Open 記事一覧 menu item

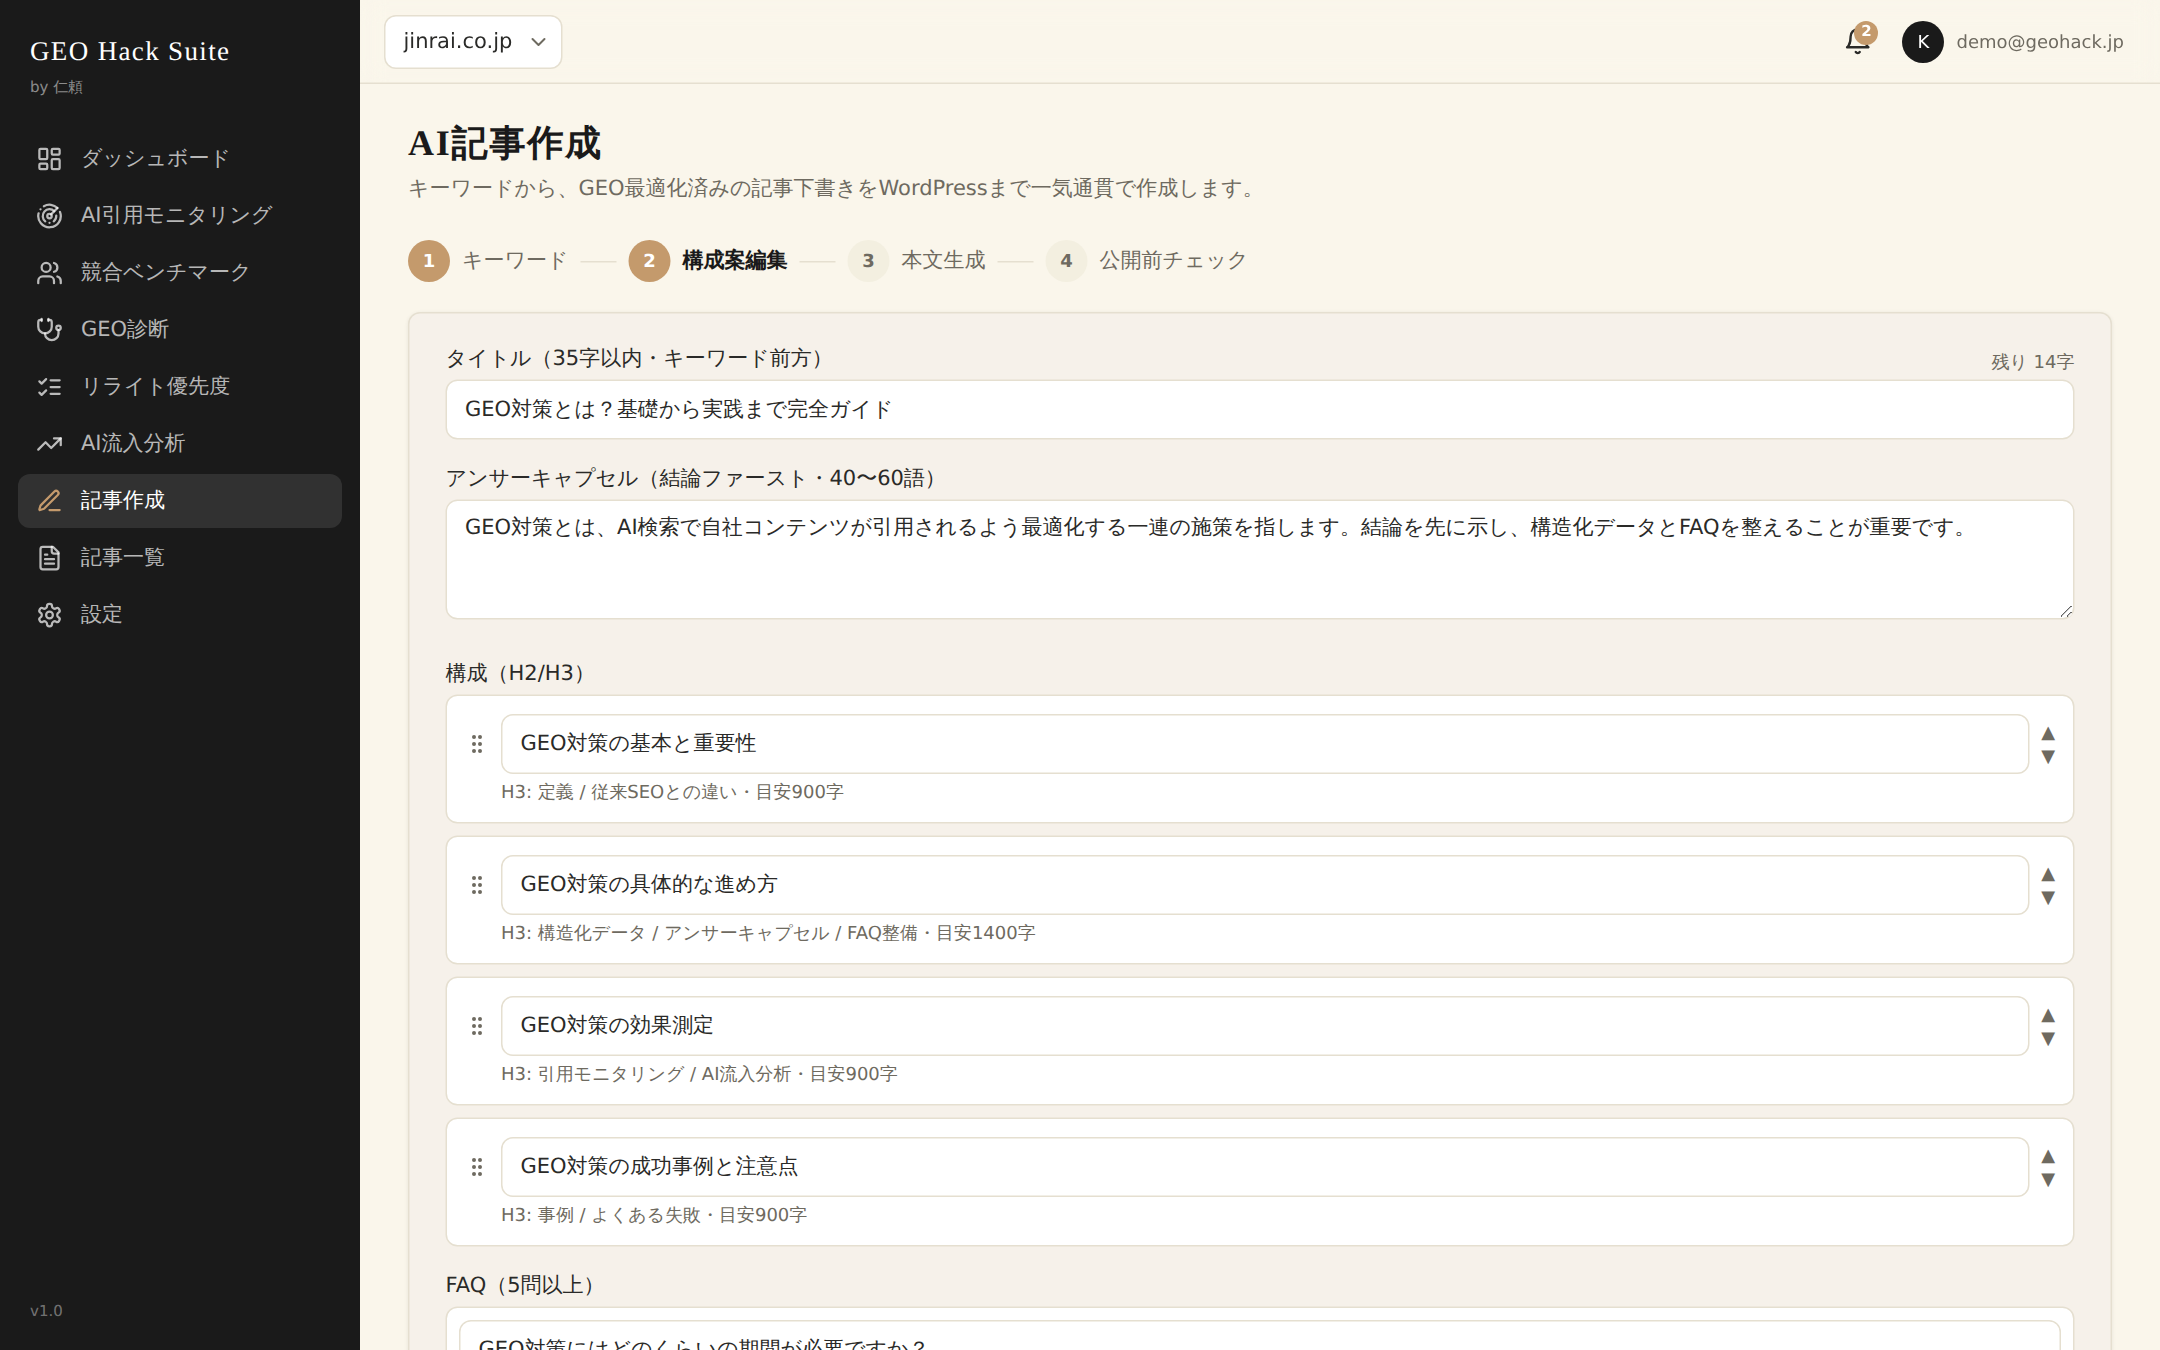(180, 558)
